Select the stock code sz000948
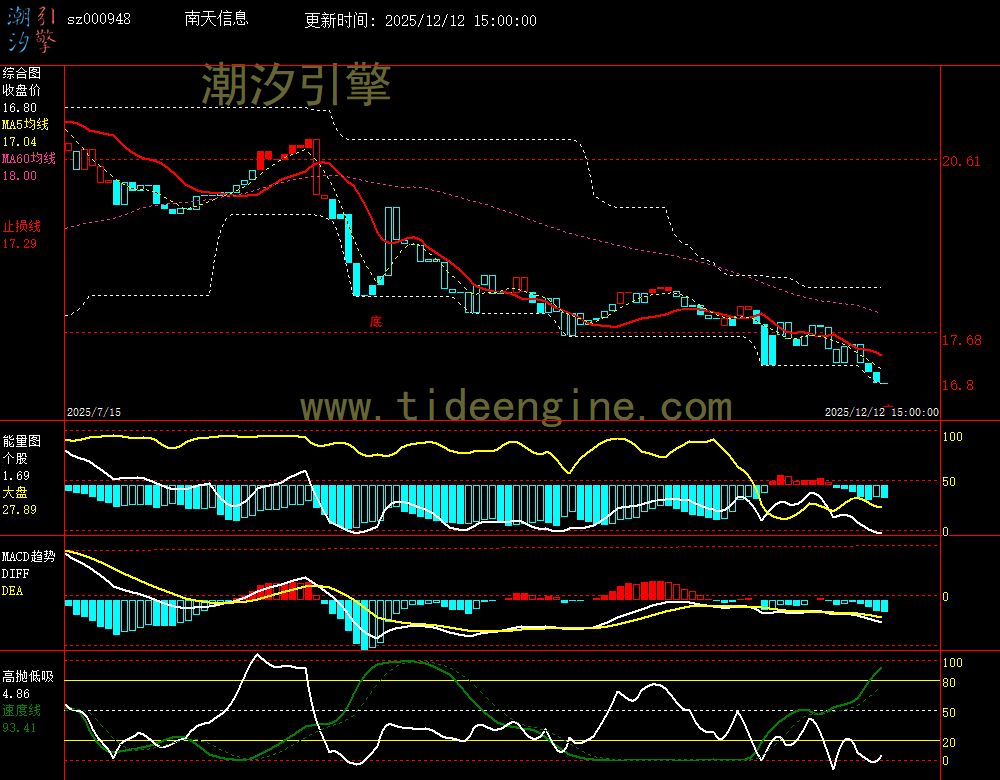1000x780 pixels. pos(99,19)
